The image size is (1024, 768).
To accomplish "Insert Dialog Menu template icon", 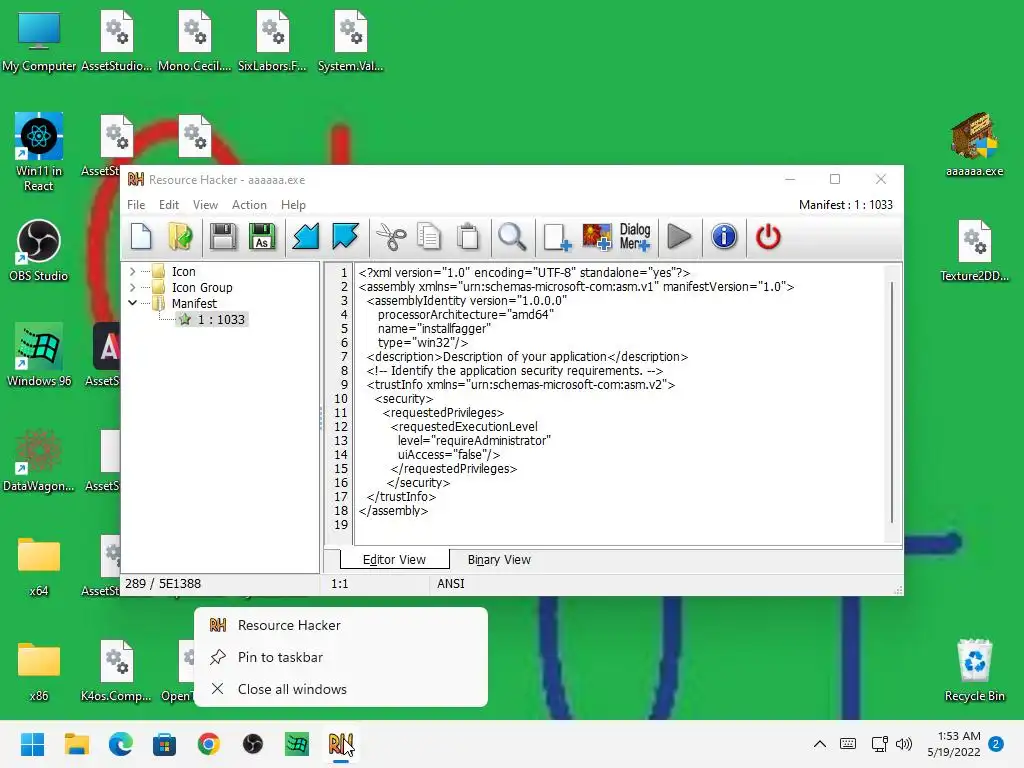I will 635,236.
